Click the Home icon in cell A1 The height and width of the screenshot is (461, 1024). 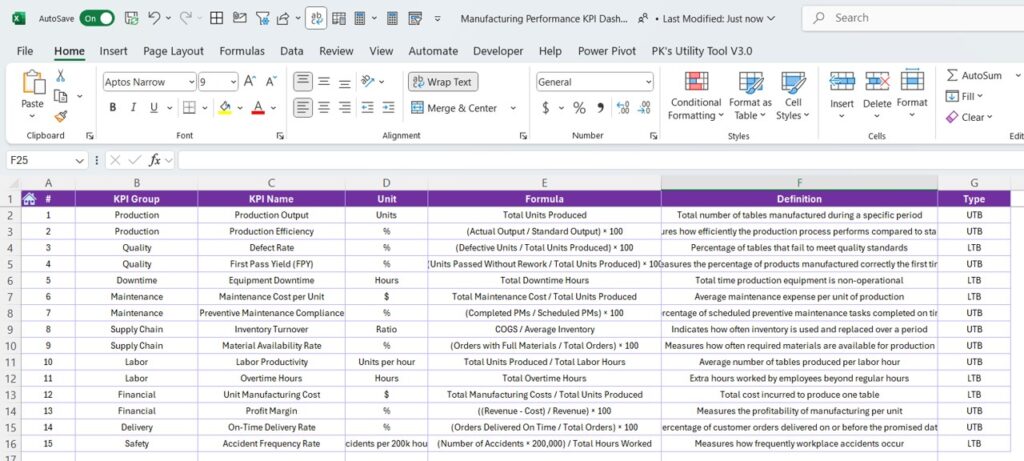[29, 199]
